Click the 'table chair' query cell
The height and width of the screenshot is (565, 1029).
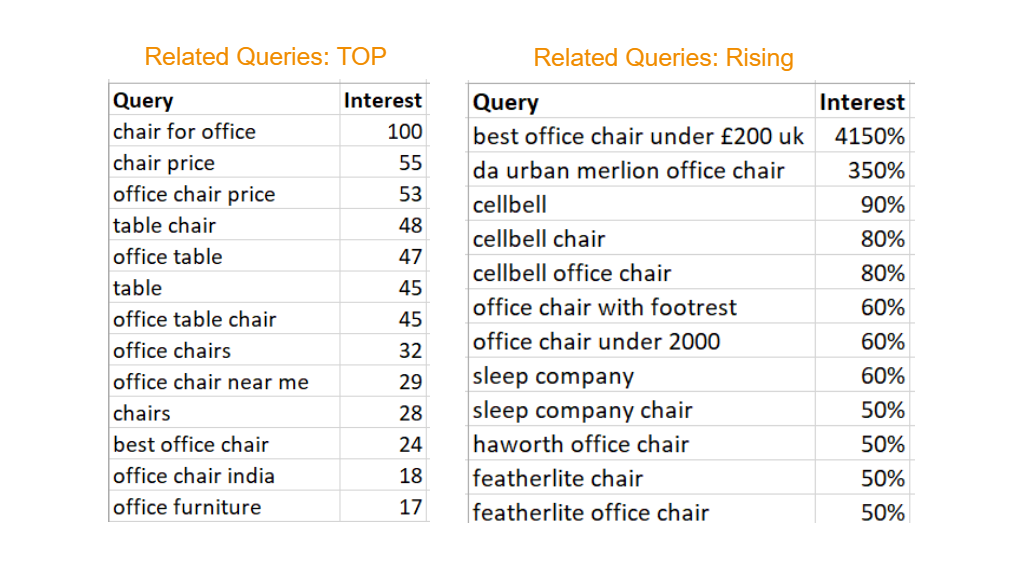point(165,226)
